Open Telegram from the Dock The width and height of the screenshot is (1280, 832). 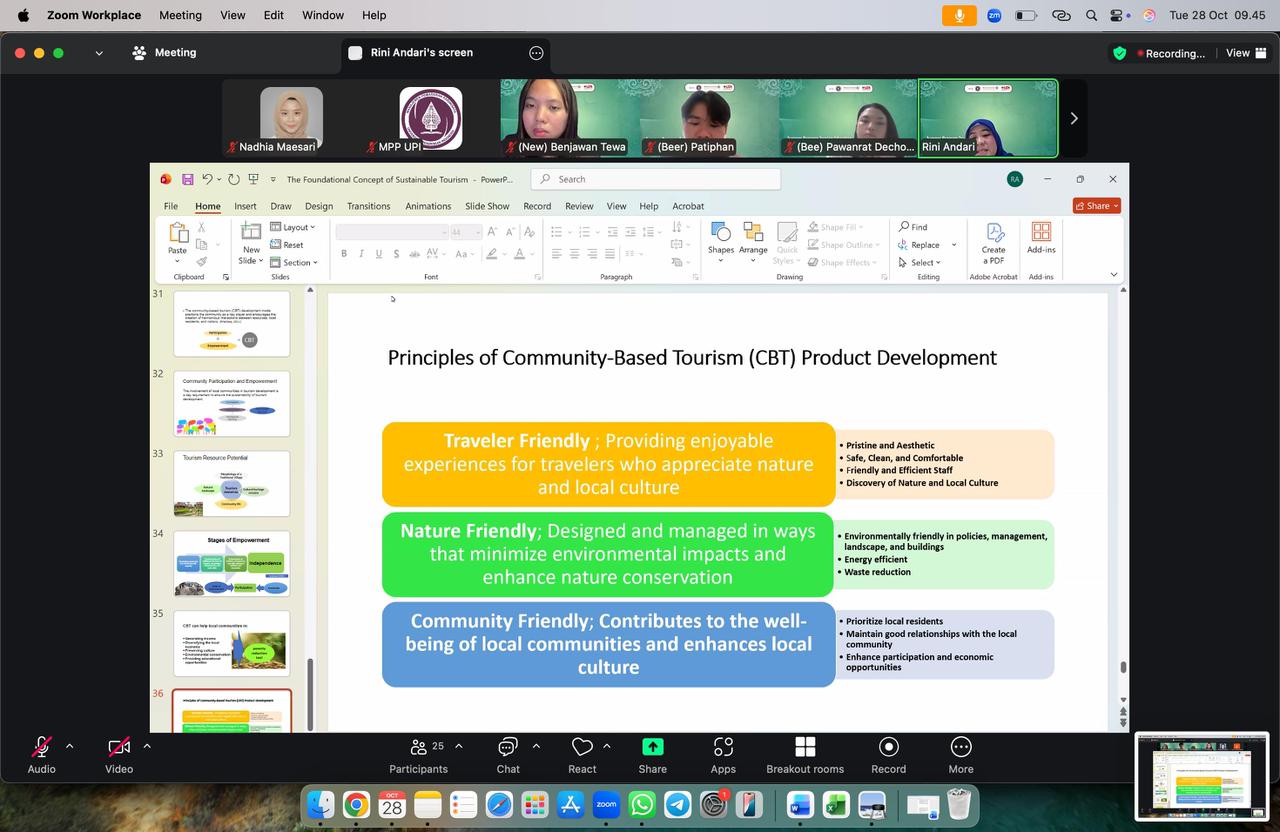[678, 804]
